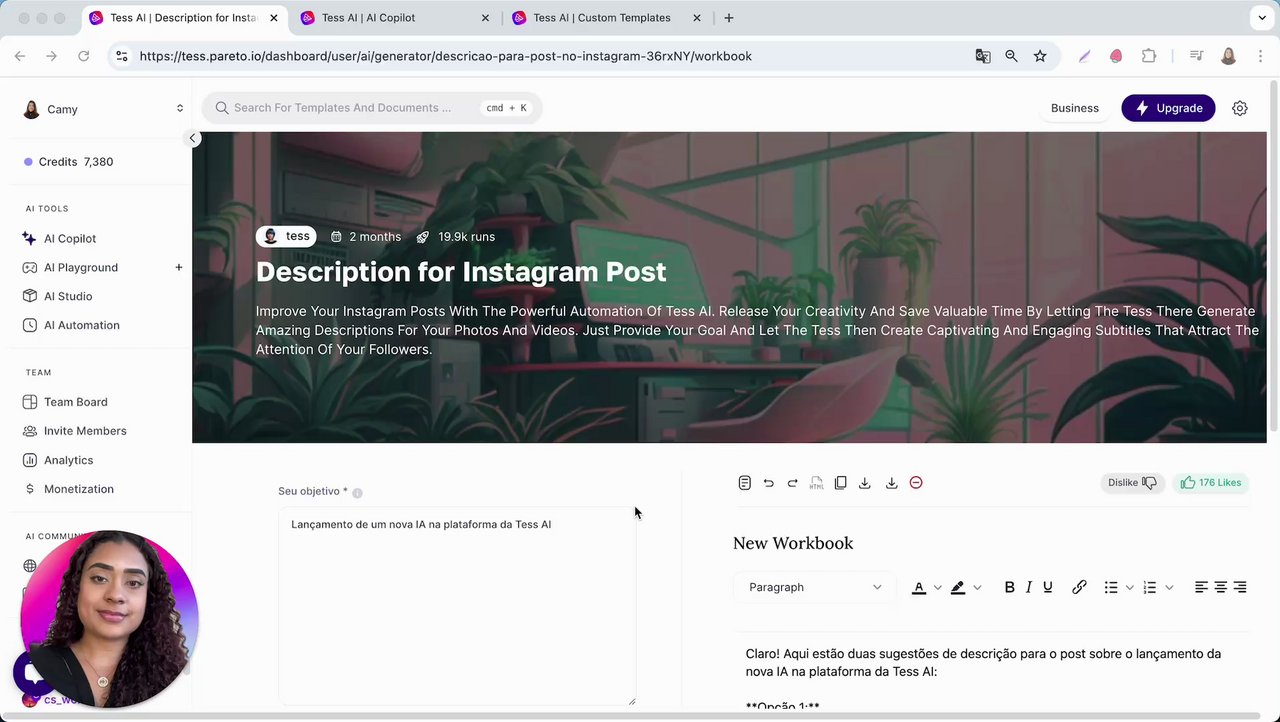Insert a numbered list
The image size is (1280, 722).
[x=1149, y=587]
